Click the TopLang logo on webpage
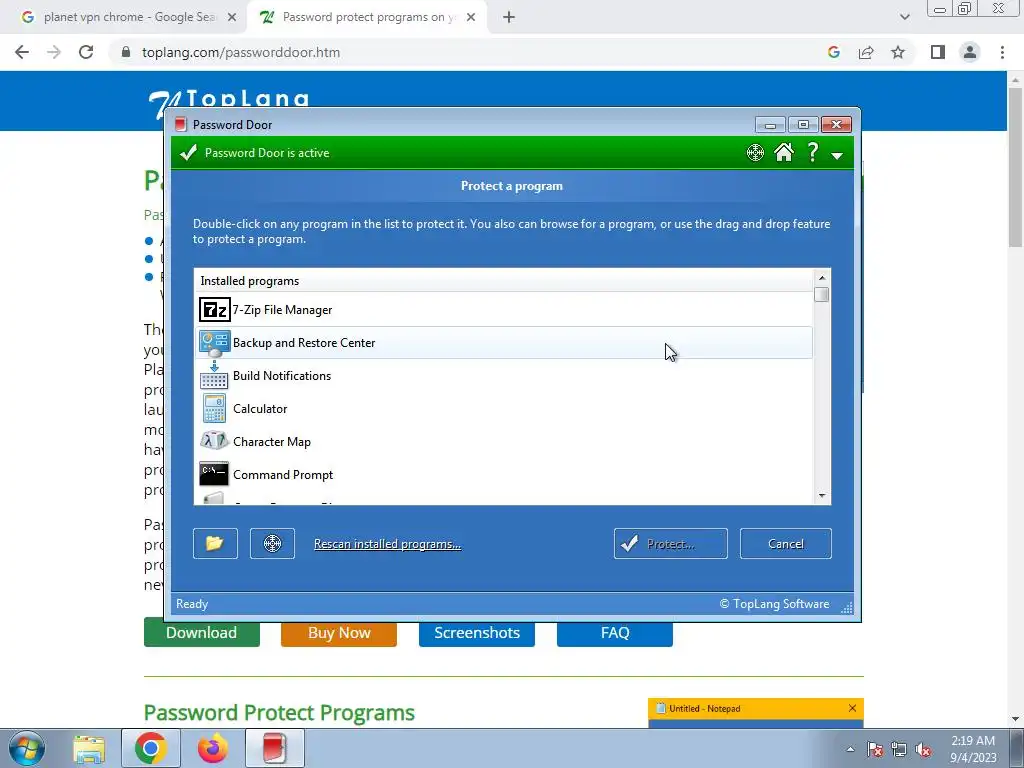 [x=229, y=103]
